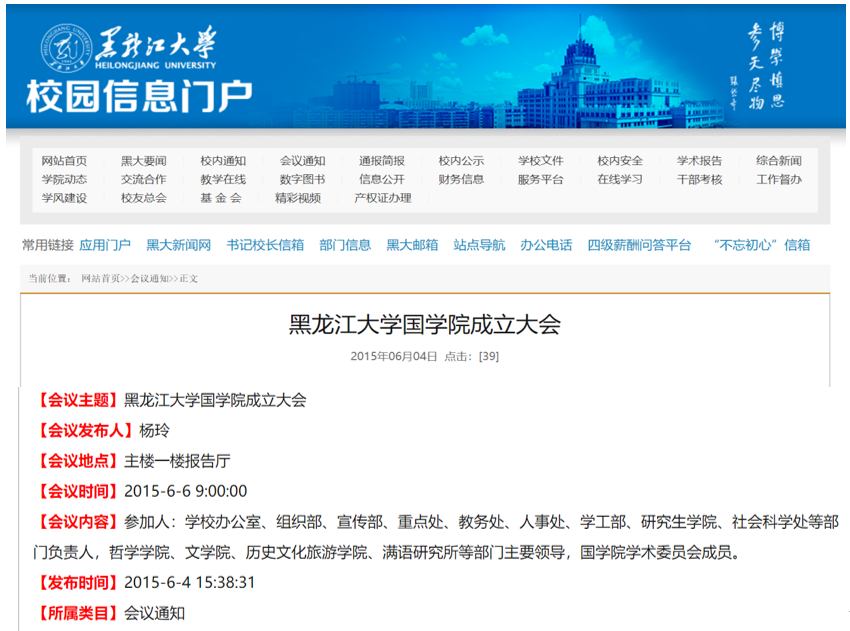Open 数字图书 menu item
The image size is (850, 631).
(302, 179)
